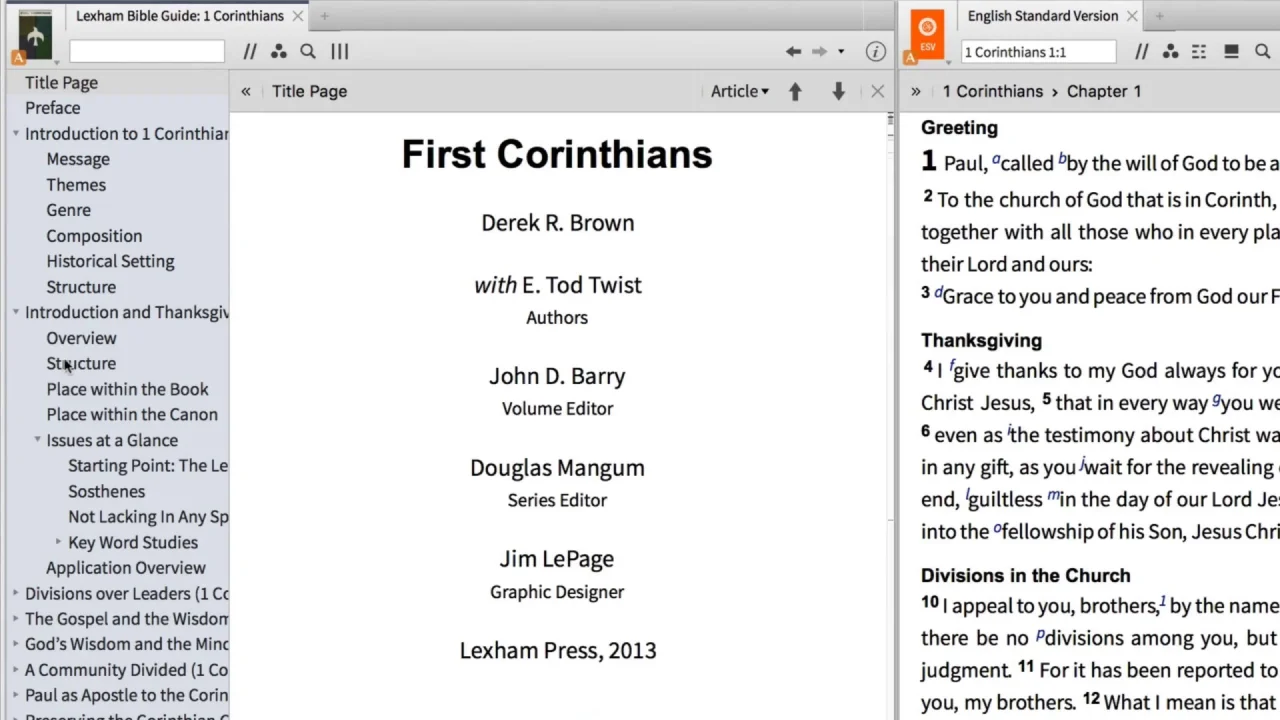Collapse Introduction and Thanksgiving section
Screen dimensions: 1280x720
[16, 313]
